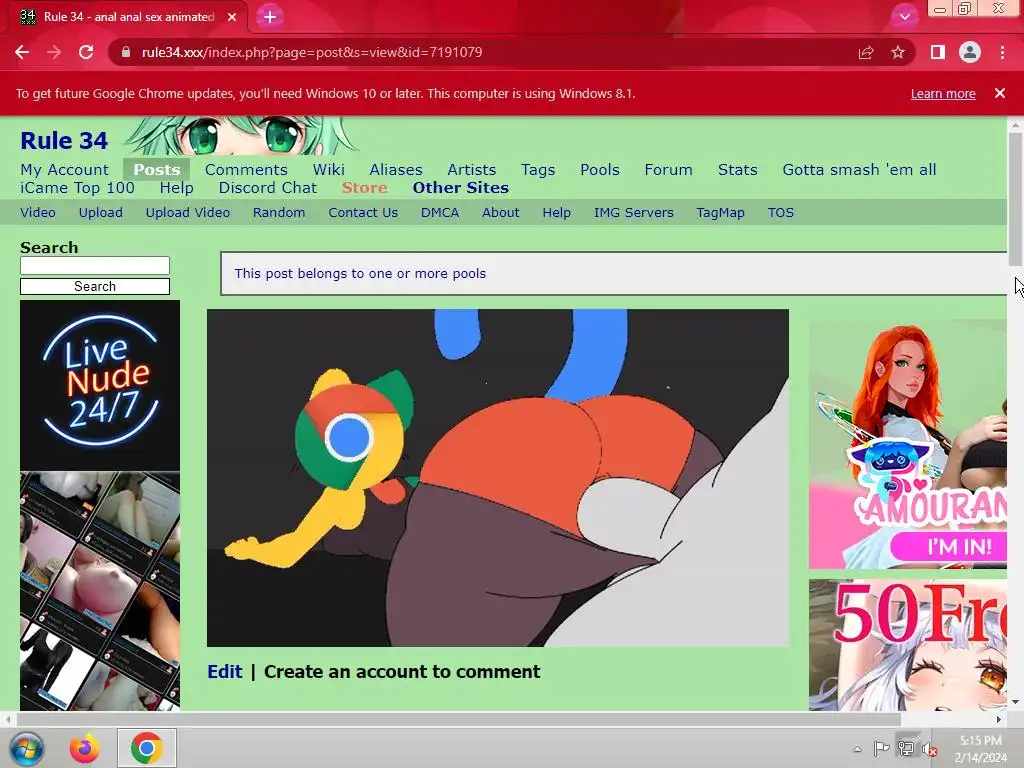Viewport: 1024px width, 768px height.
Task: Focus the site Search text field
Action: click(95, 265)
